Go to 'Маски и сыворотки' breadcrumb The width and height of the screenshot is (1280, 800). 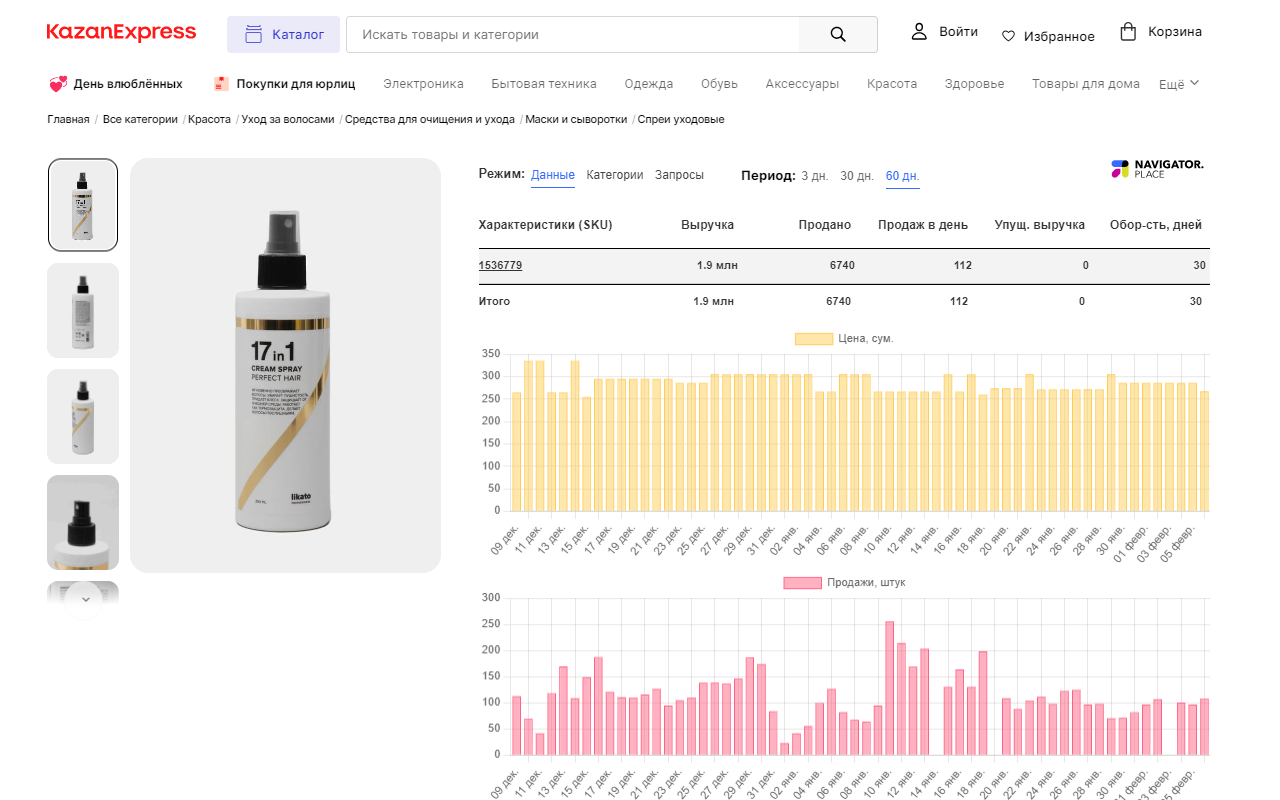[576, 119]
